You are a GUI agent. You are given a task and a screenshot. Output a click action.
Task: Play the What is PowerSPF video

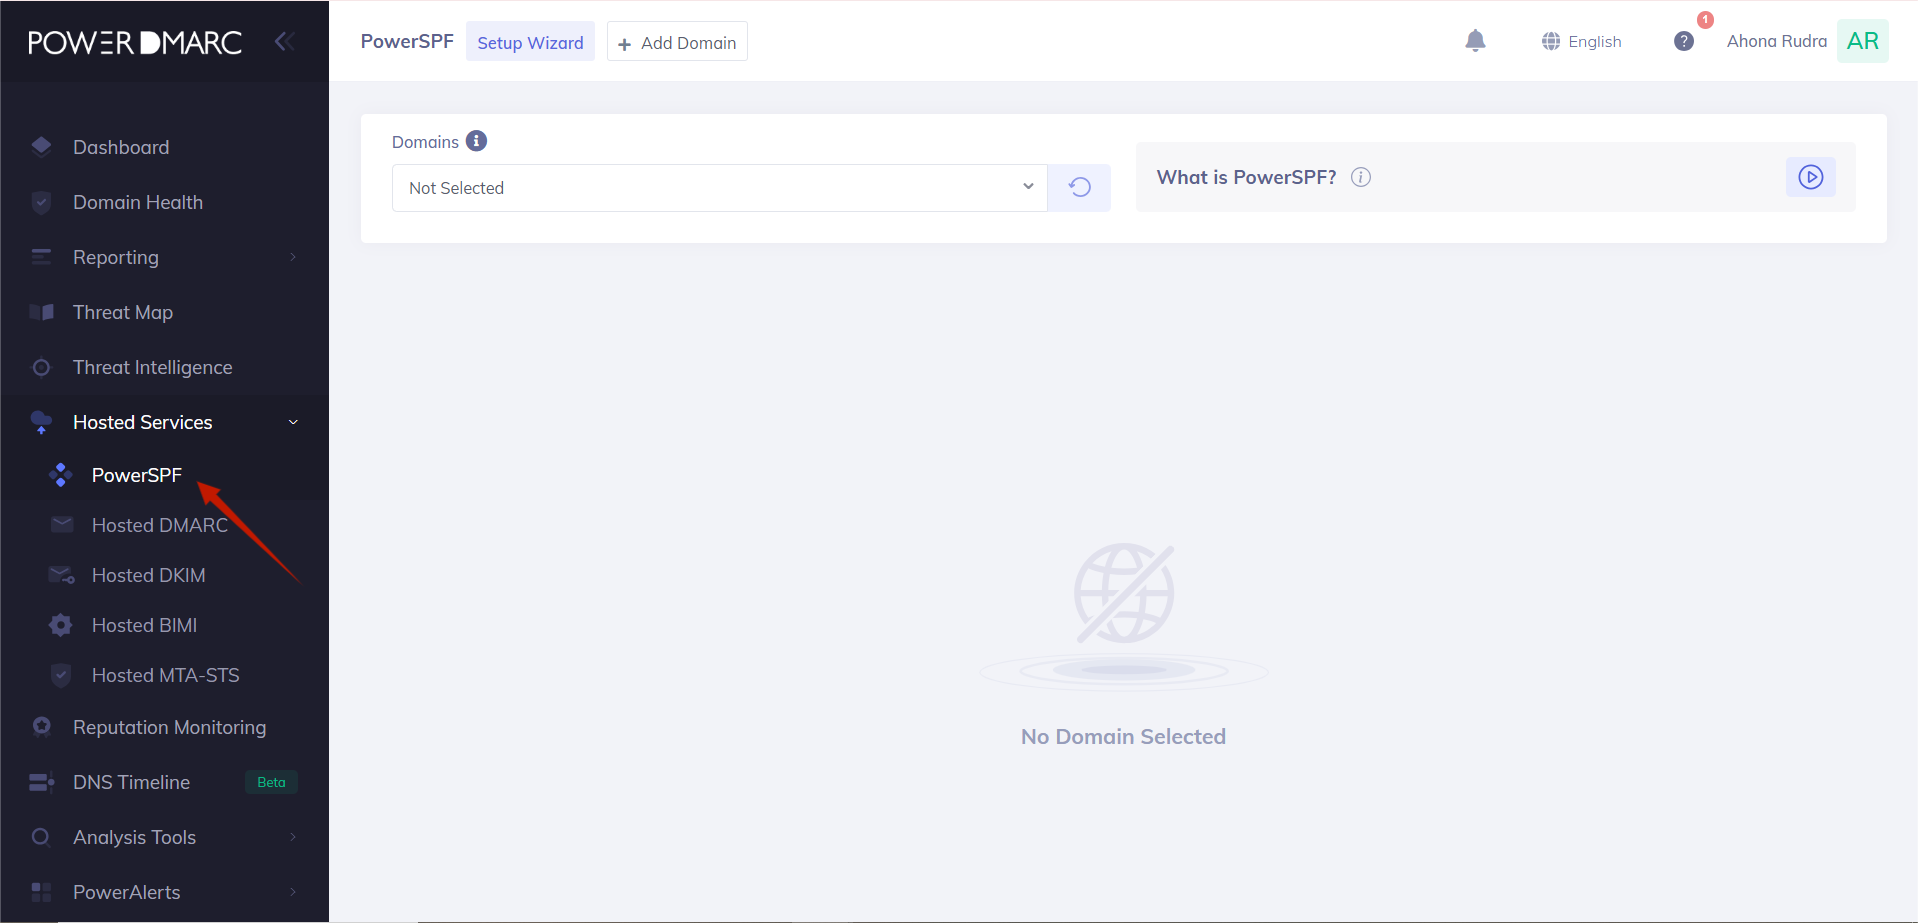coord(1810,177)
